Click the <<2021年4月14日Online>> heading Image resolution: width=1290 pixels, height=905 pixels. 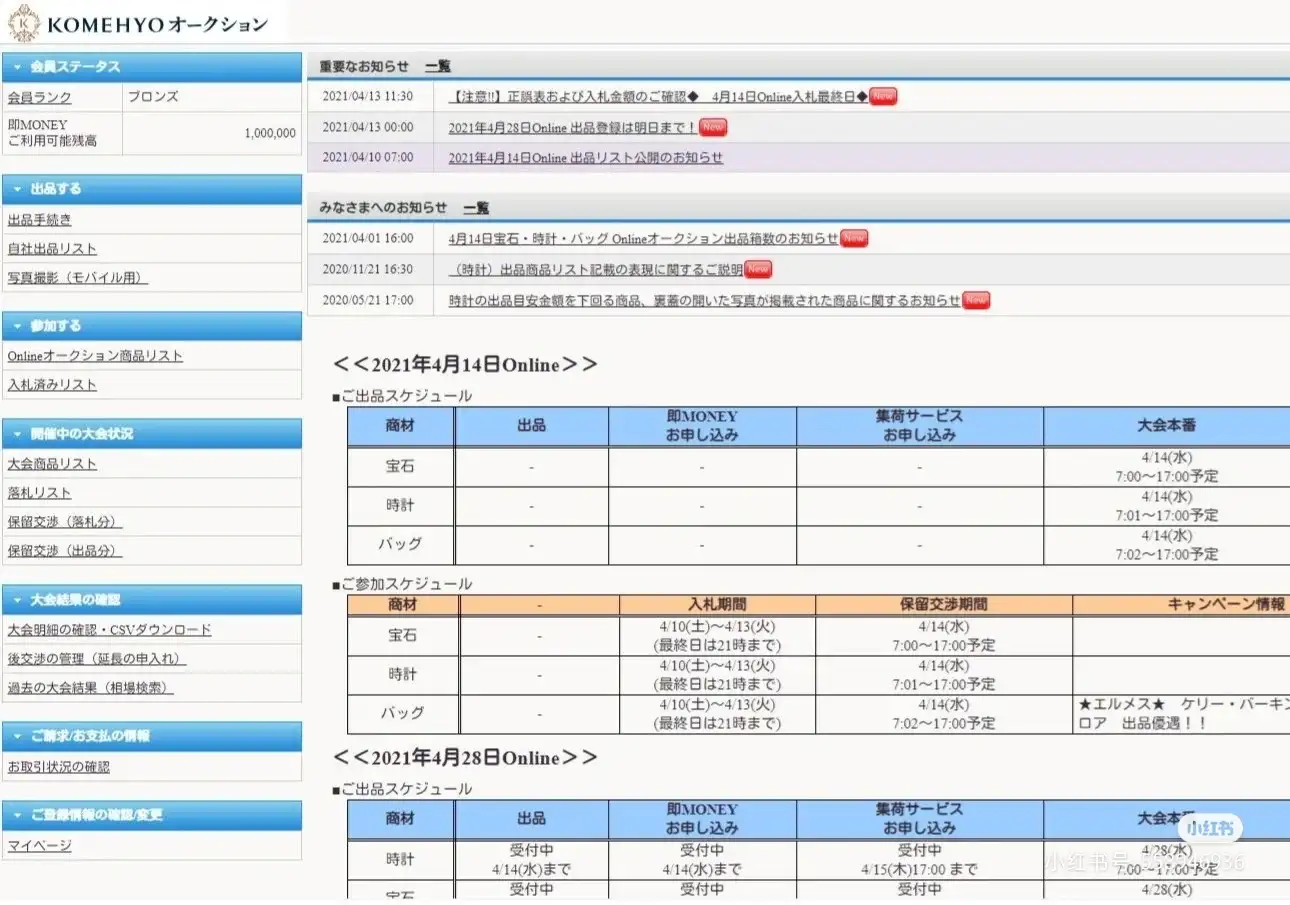465,364
